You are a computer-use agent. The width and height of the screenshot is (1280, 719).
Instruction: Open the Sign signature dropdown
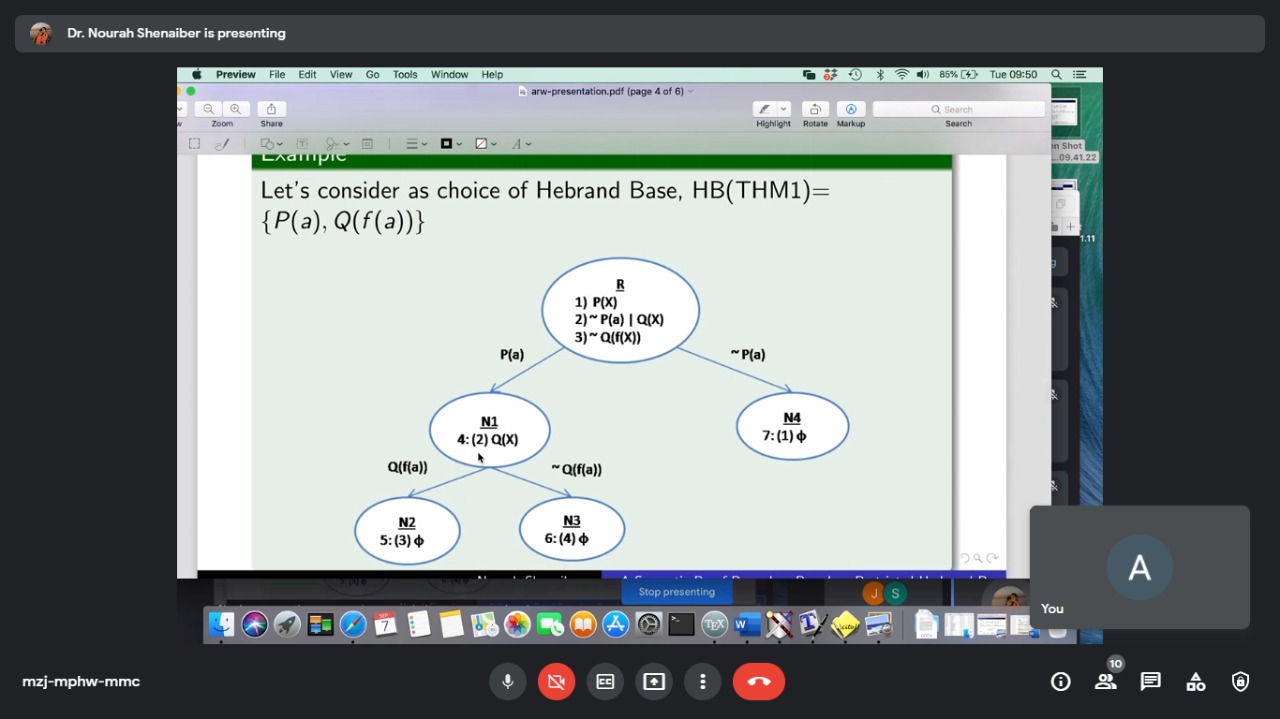337,144
